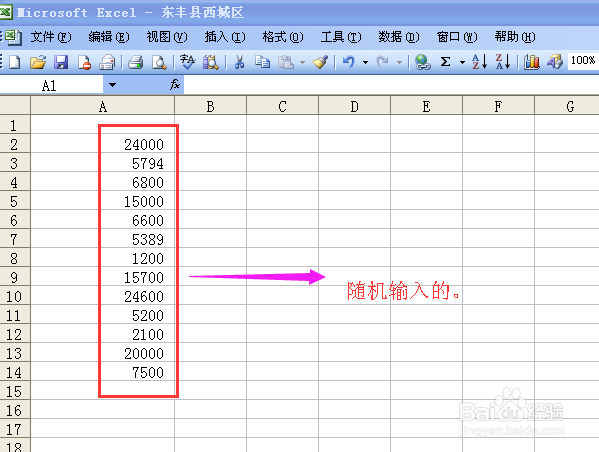Select the cell containing 15700
The height and width of the screenshot is (452, 599).
[x=102, y=277]
